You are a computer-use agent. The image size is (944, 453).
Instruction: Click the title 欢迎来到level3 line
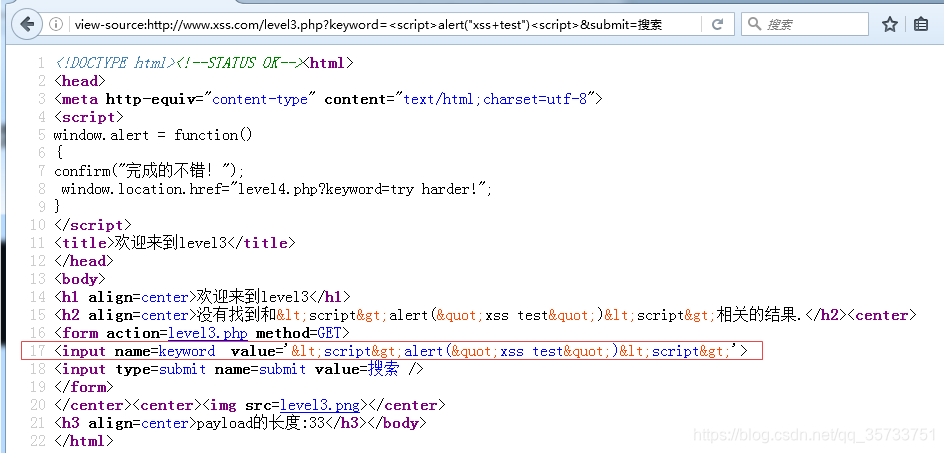click(x=175, y=243)
